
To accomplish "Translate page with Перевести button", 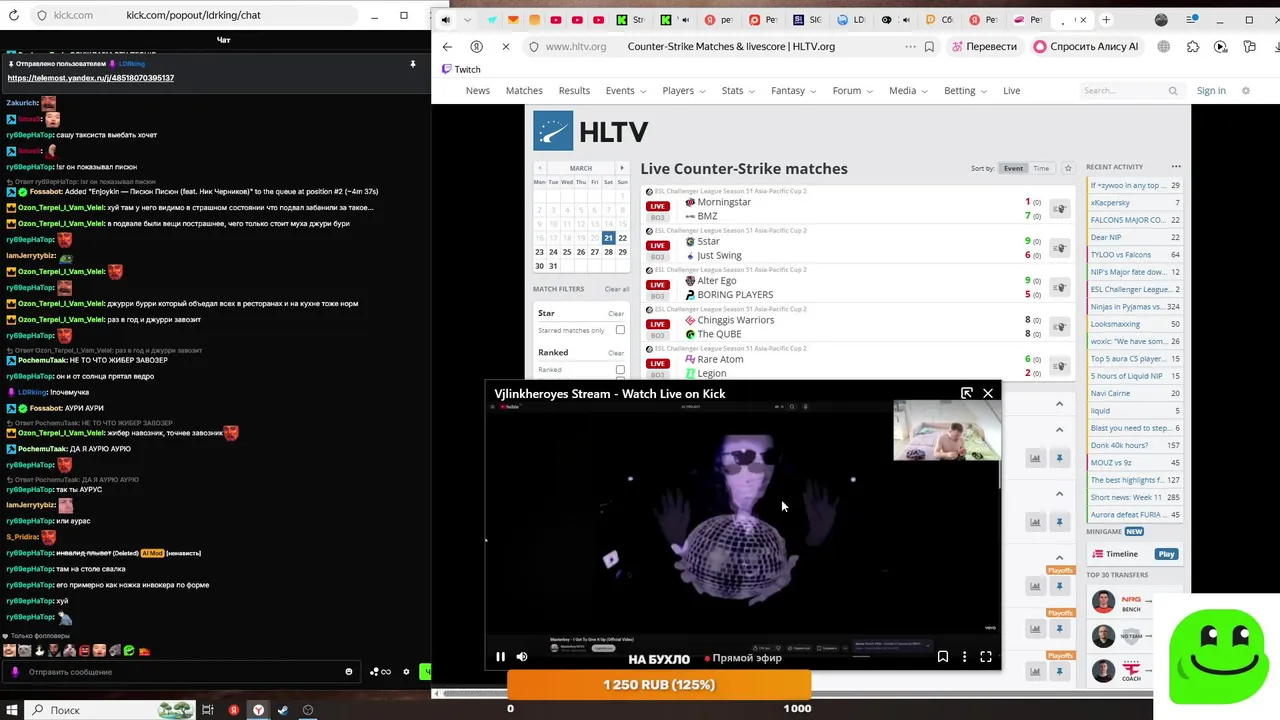I will (x=984, y=46).
